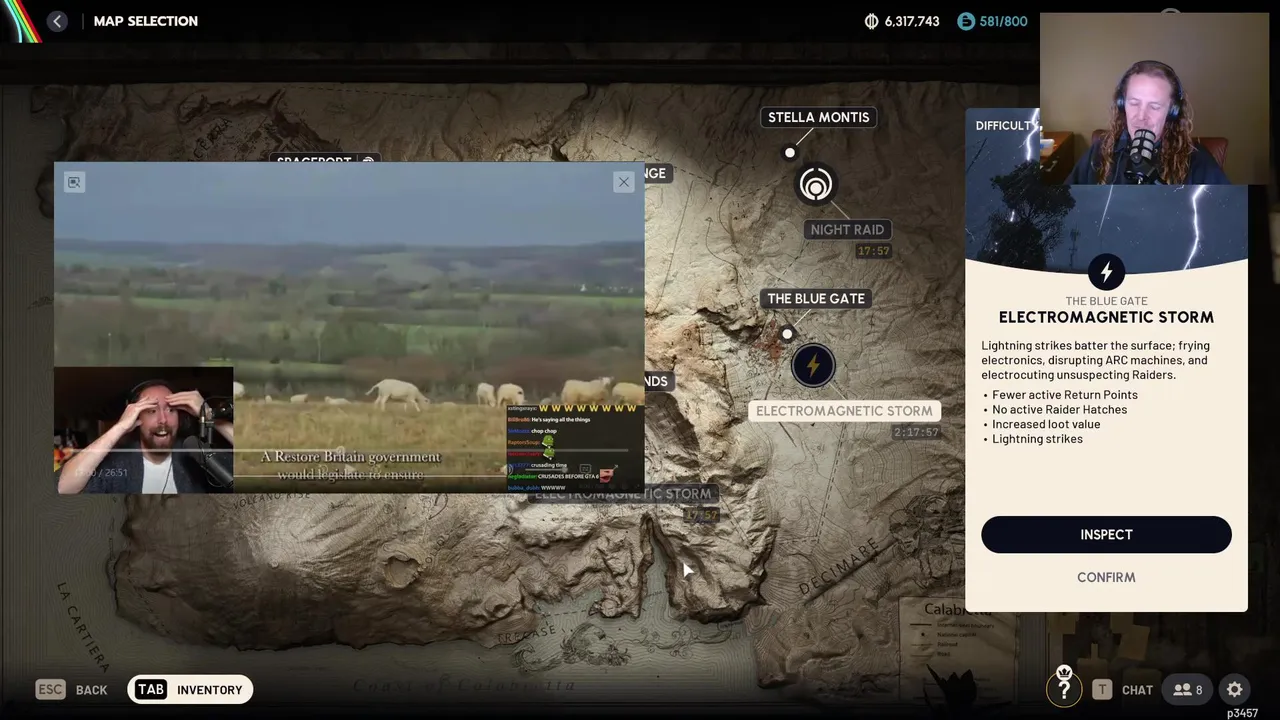
Task: Select the STELLA MONTIS map label
Action: pos(818,117)
